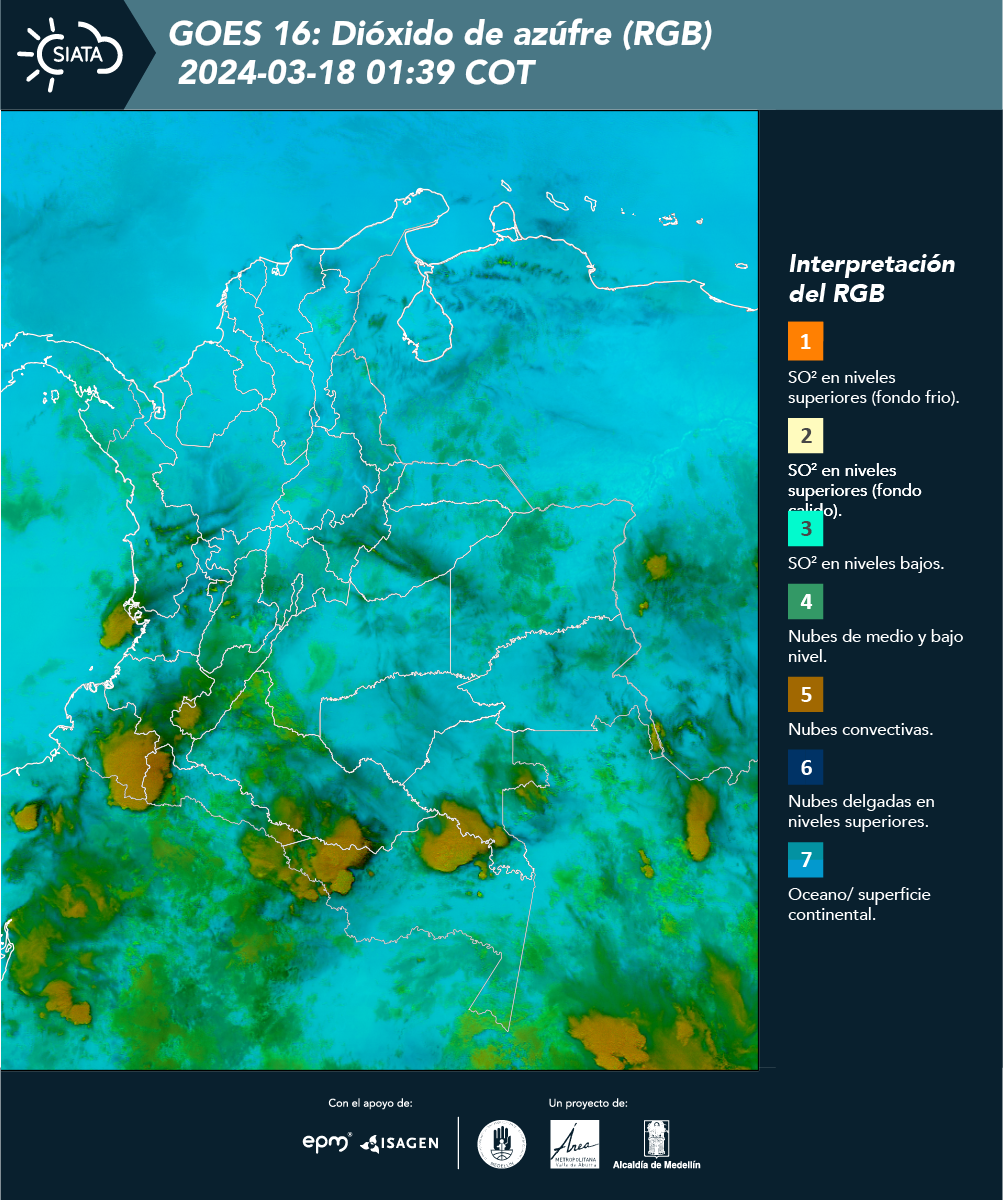Click the label 'Oceano/ superficie continental.'
Image resolution: width=1003 pixels, height=1200 pixels.
(x=859, y=904)
